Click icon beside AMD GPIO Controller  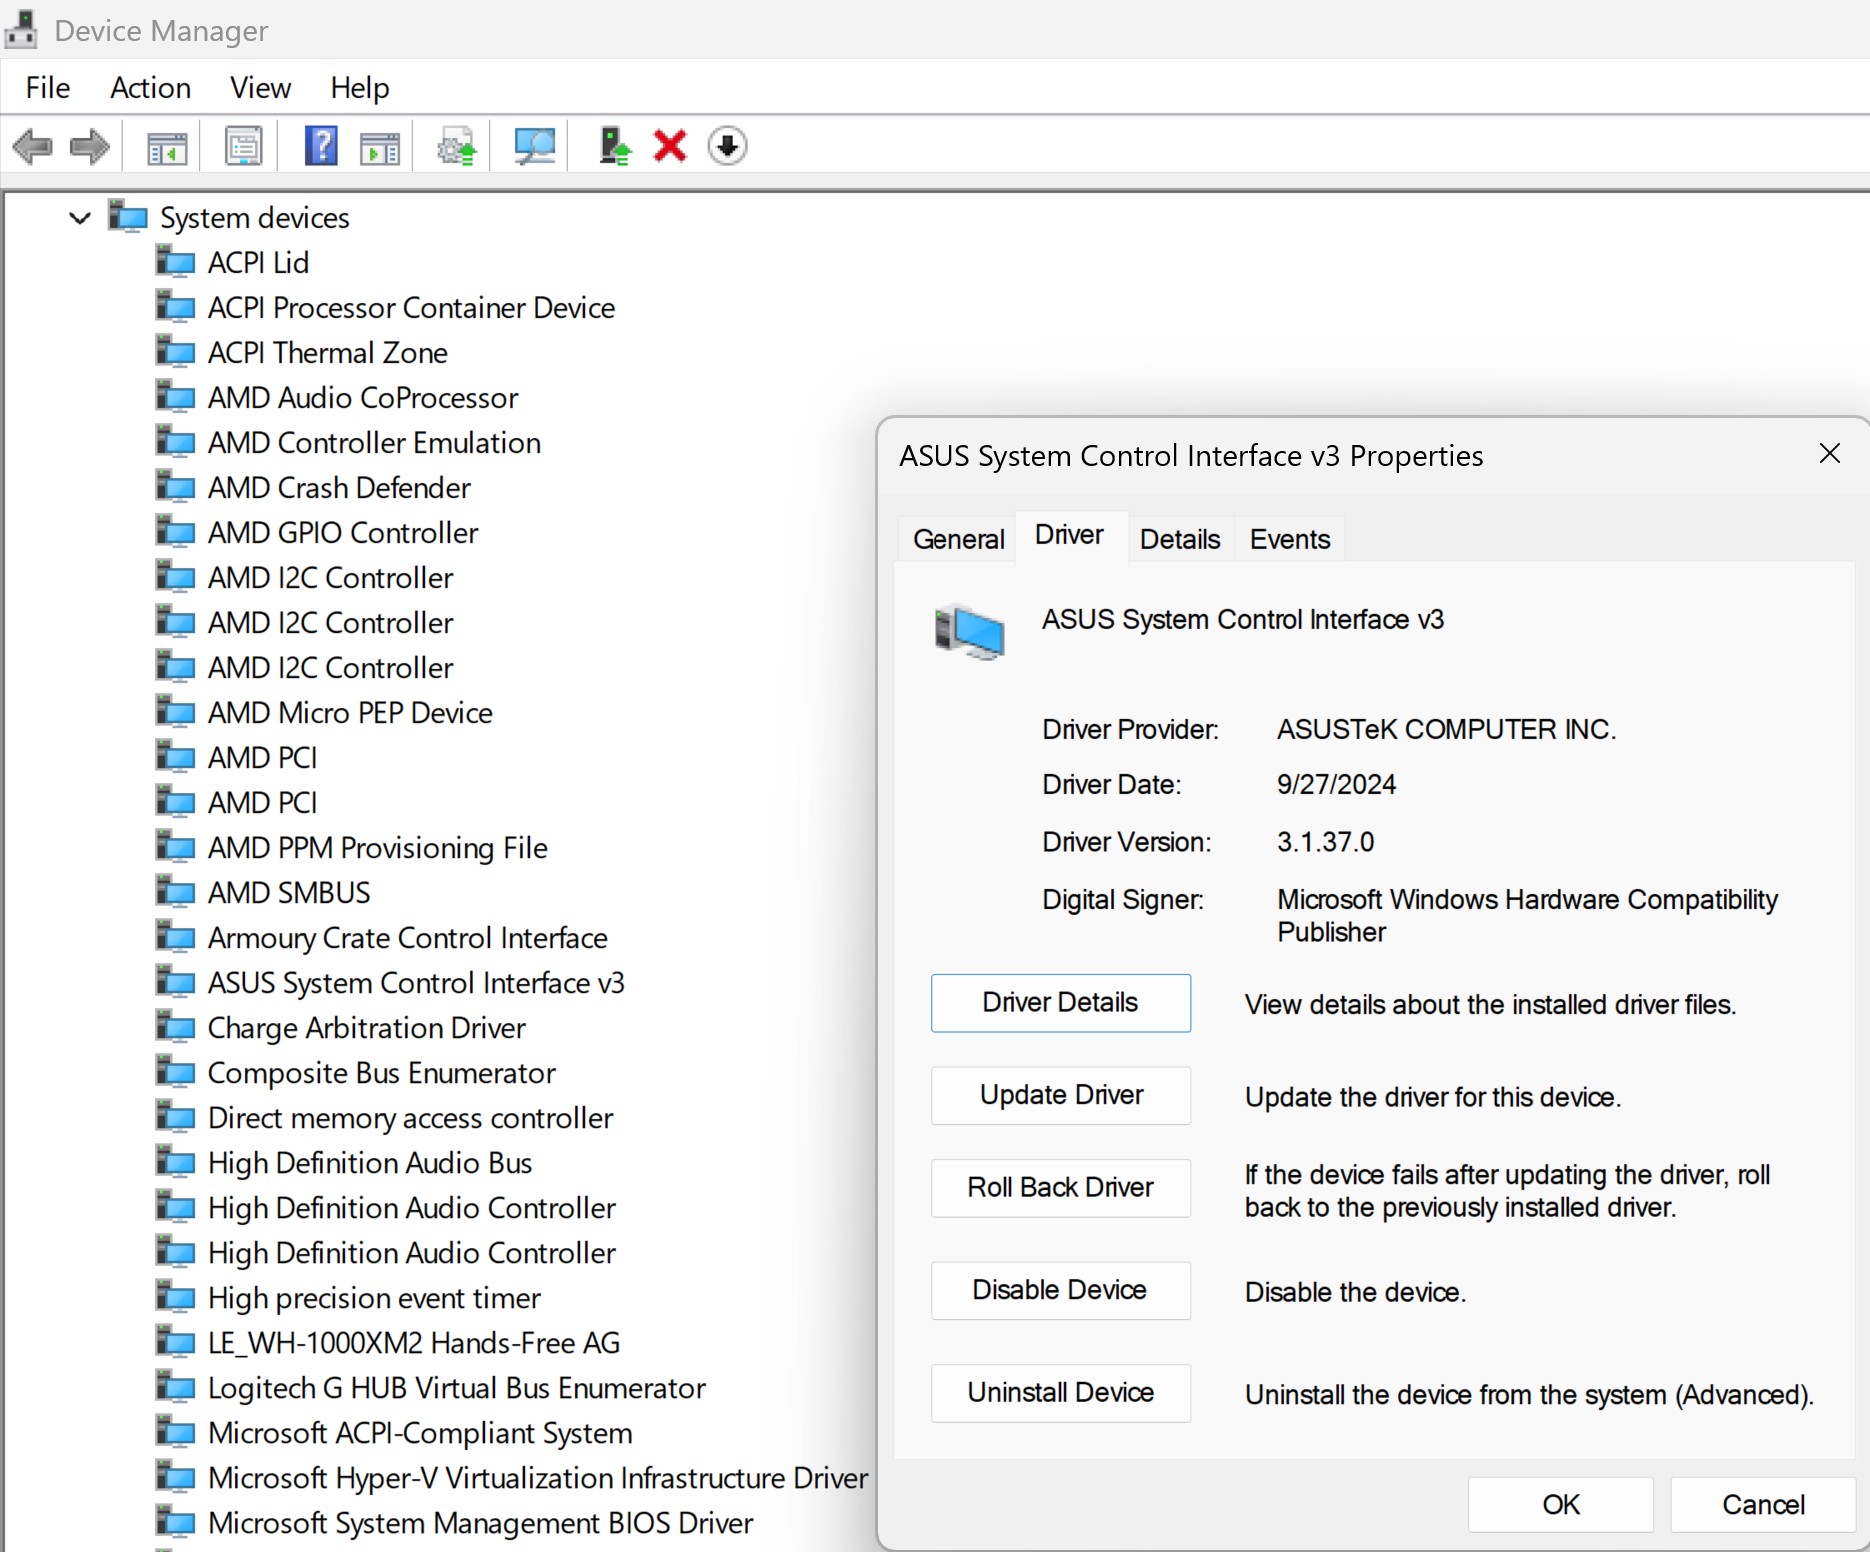click(x=176, y=531)
